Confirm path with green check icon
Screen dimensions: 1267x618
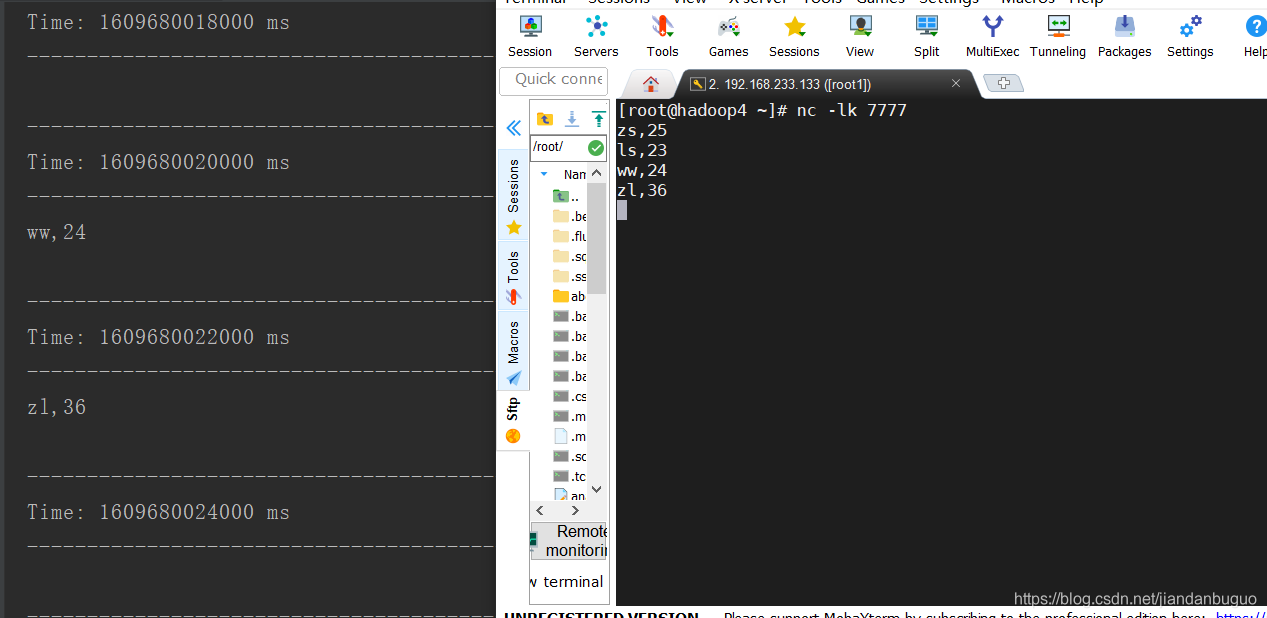click(596, 148)
